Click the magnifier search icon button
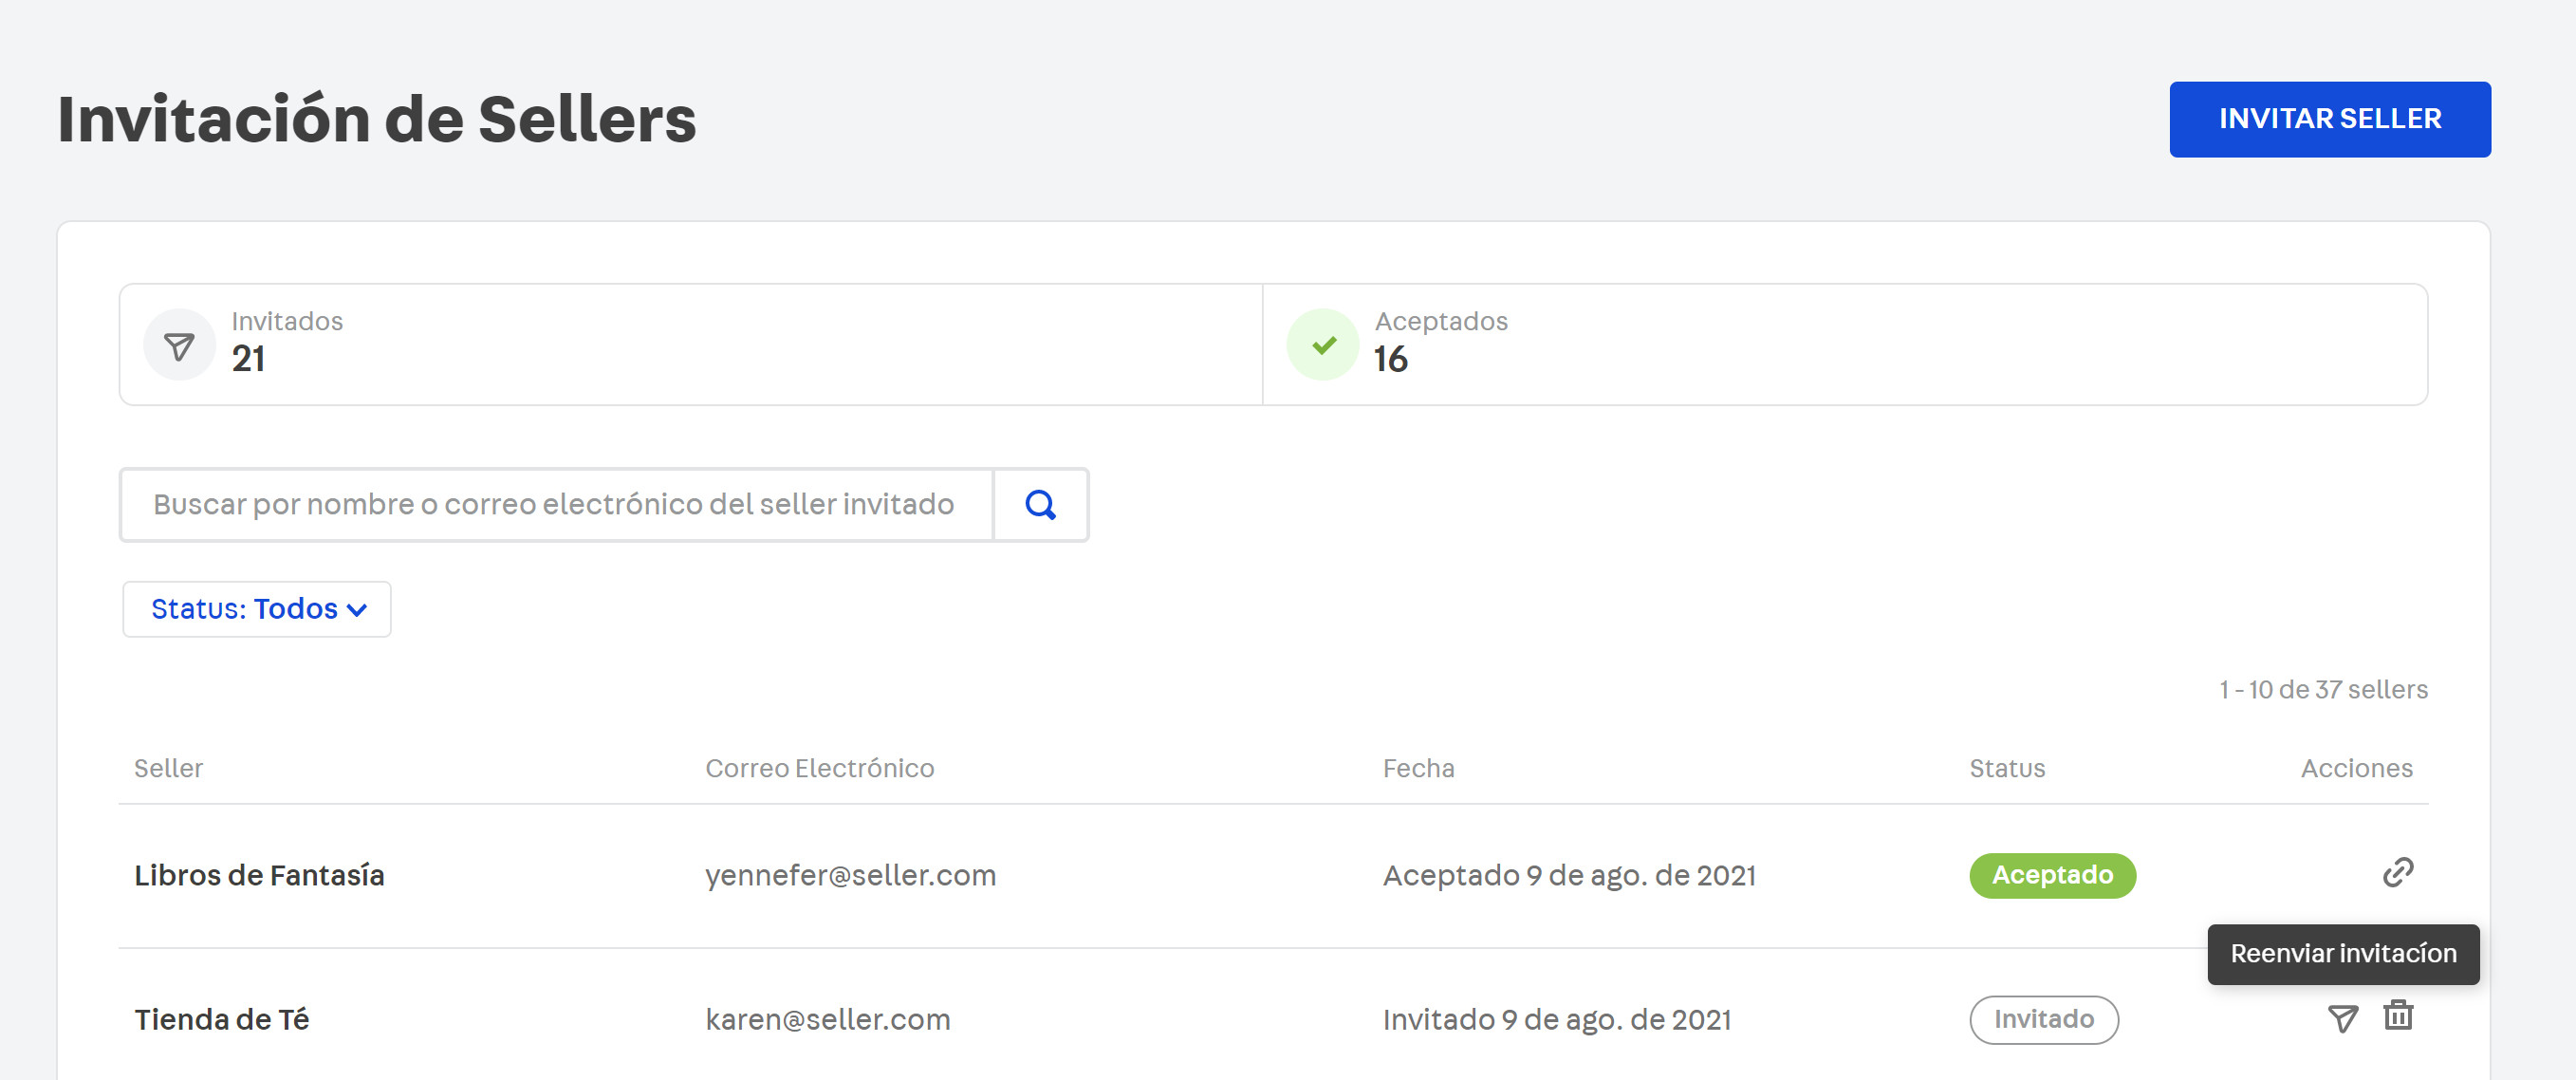Screen dimensions: 2576x1080 click(1040, 505)
